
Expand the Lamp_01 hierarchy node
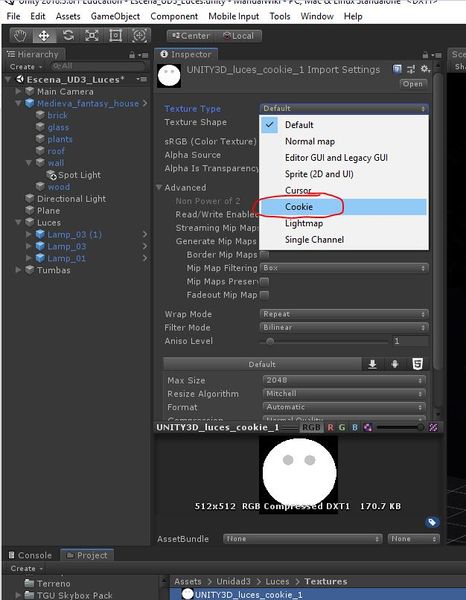pyautogui.click(x=29, y=258)
